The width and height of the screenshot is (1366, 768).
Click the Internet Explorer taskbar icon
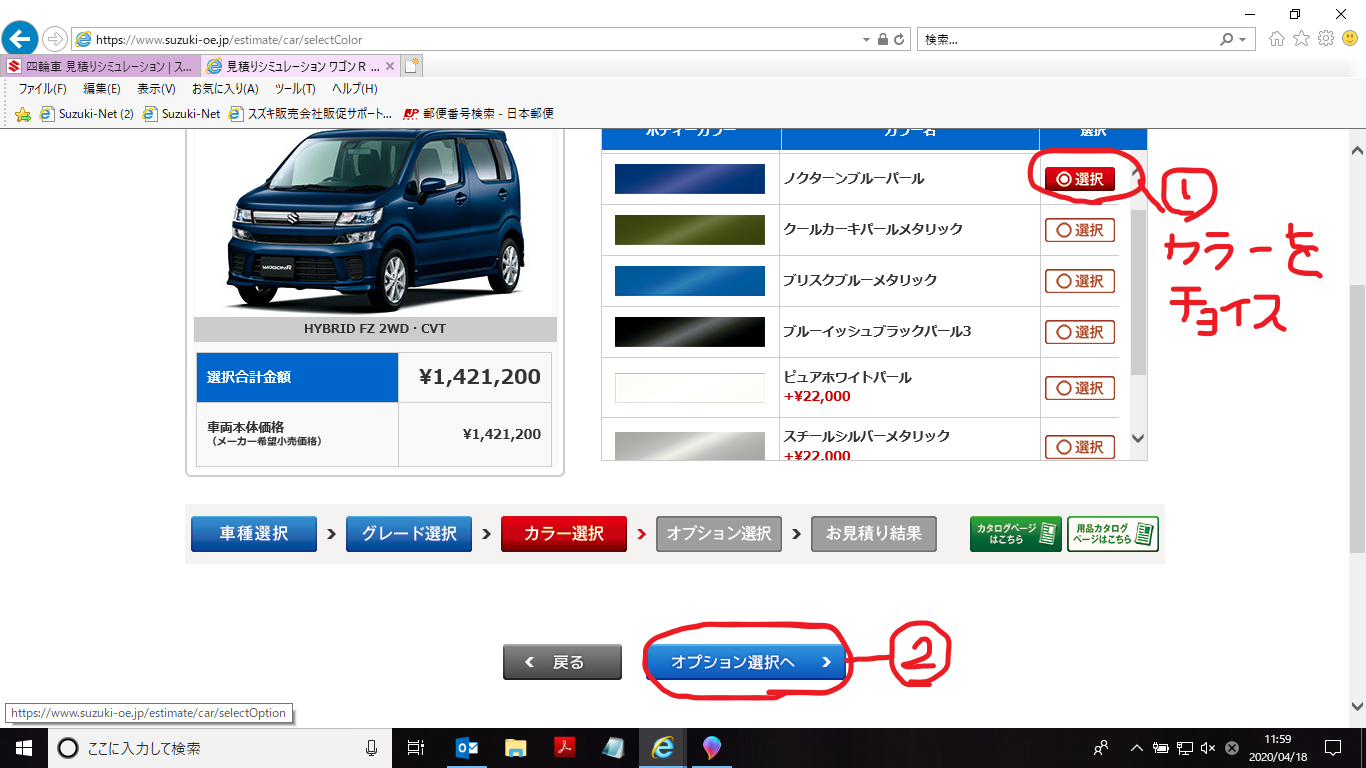tap(662, 747)
